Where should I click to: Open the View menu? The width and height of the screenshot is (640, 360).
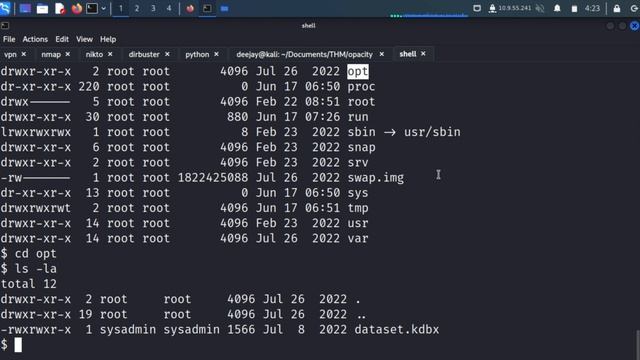(x=84, y=39)
